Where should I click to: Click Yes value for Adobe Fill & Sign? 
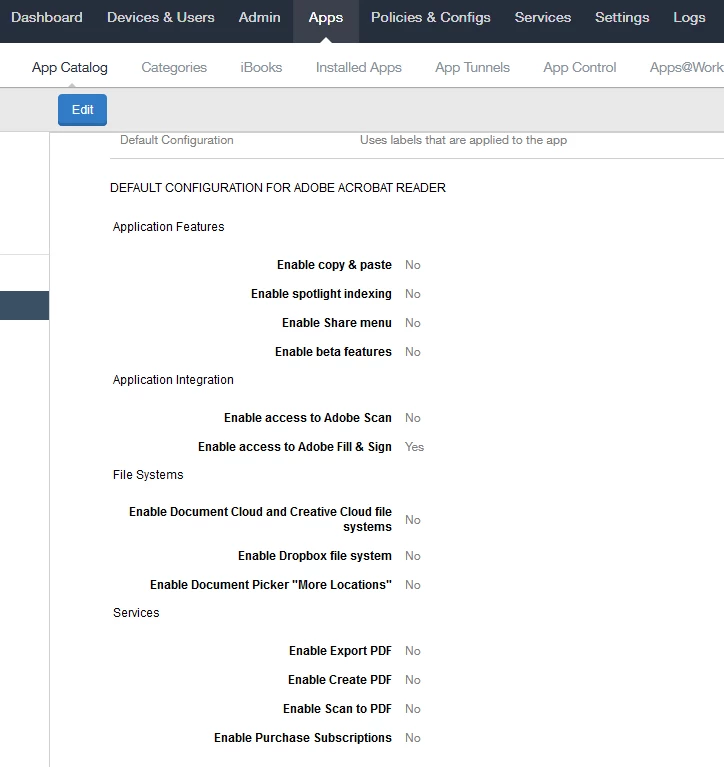(x=414, y=447)
